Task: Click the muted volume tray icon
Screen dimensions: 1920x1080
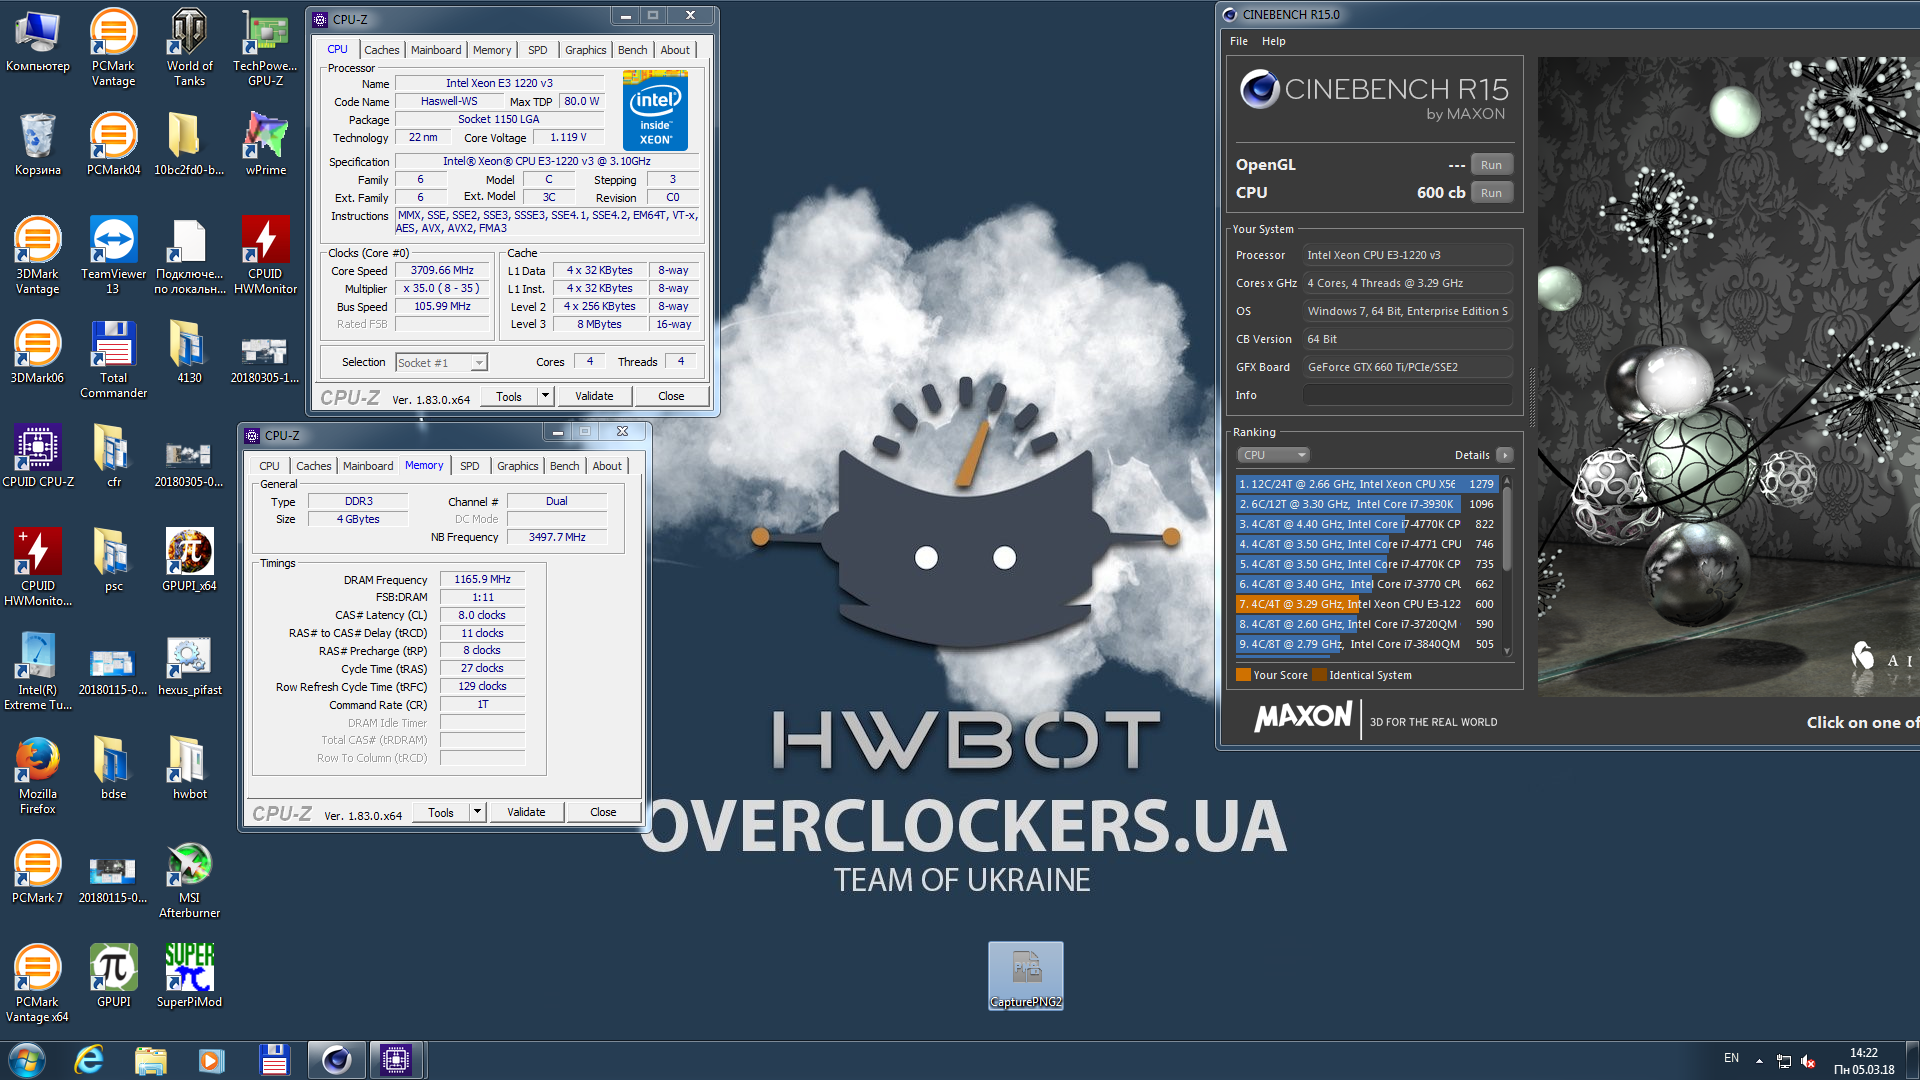Action: 1808,1061
